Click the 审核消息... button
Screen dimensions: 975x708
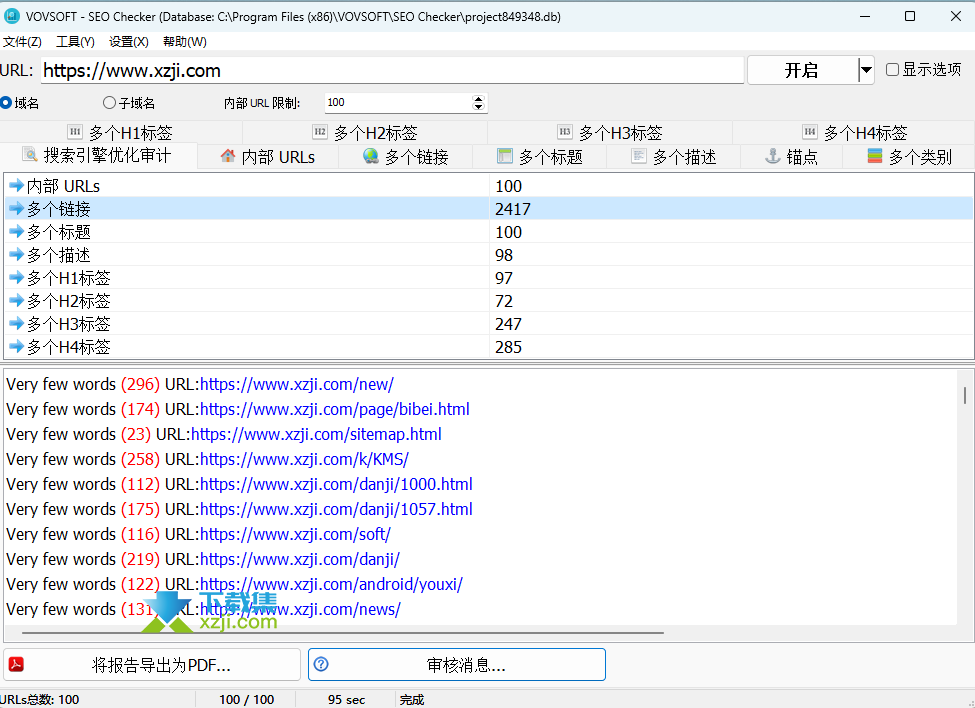coord(457,664)
